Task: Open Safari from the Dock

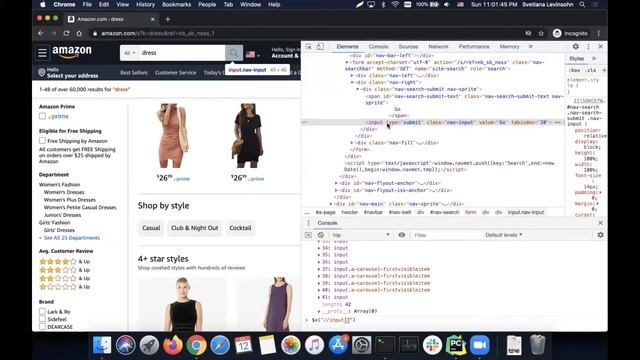Action: (220, 345)
